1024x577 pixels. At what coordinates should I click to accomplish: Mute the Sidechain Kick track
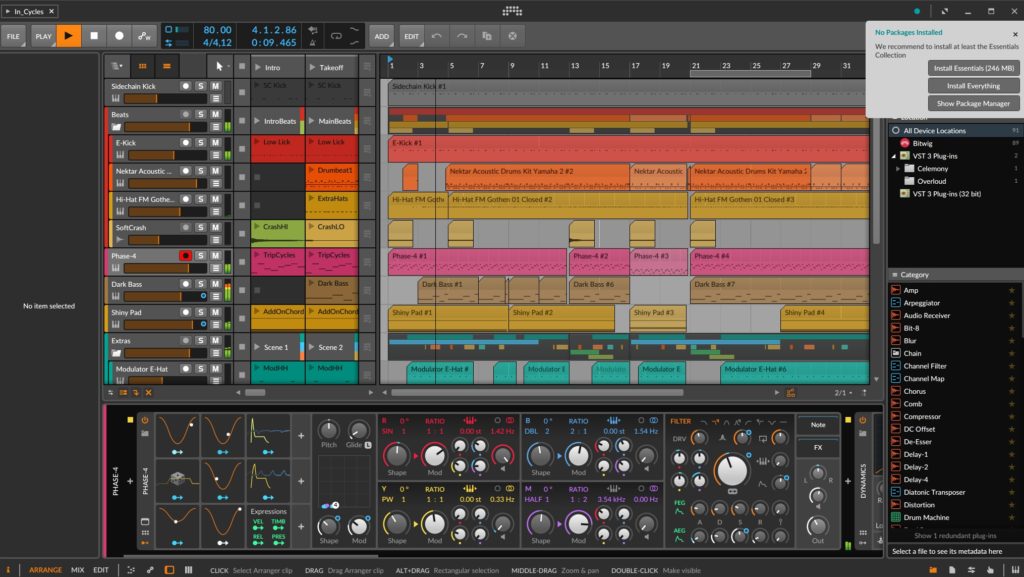[215, 86]
